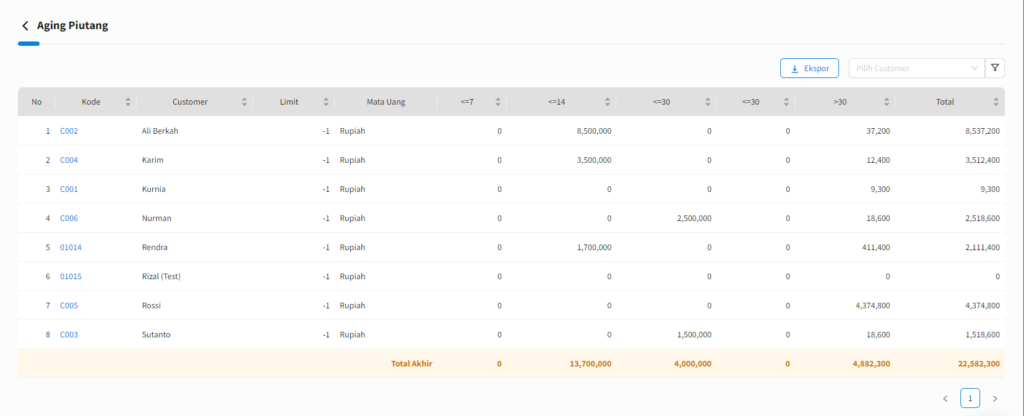This screenshot has width=1024, height=416.
Task: Sort by the >30 column arrows
Action: pyautogui.click(x=886, y=102)
